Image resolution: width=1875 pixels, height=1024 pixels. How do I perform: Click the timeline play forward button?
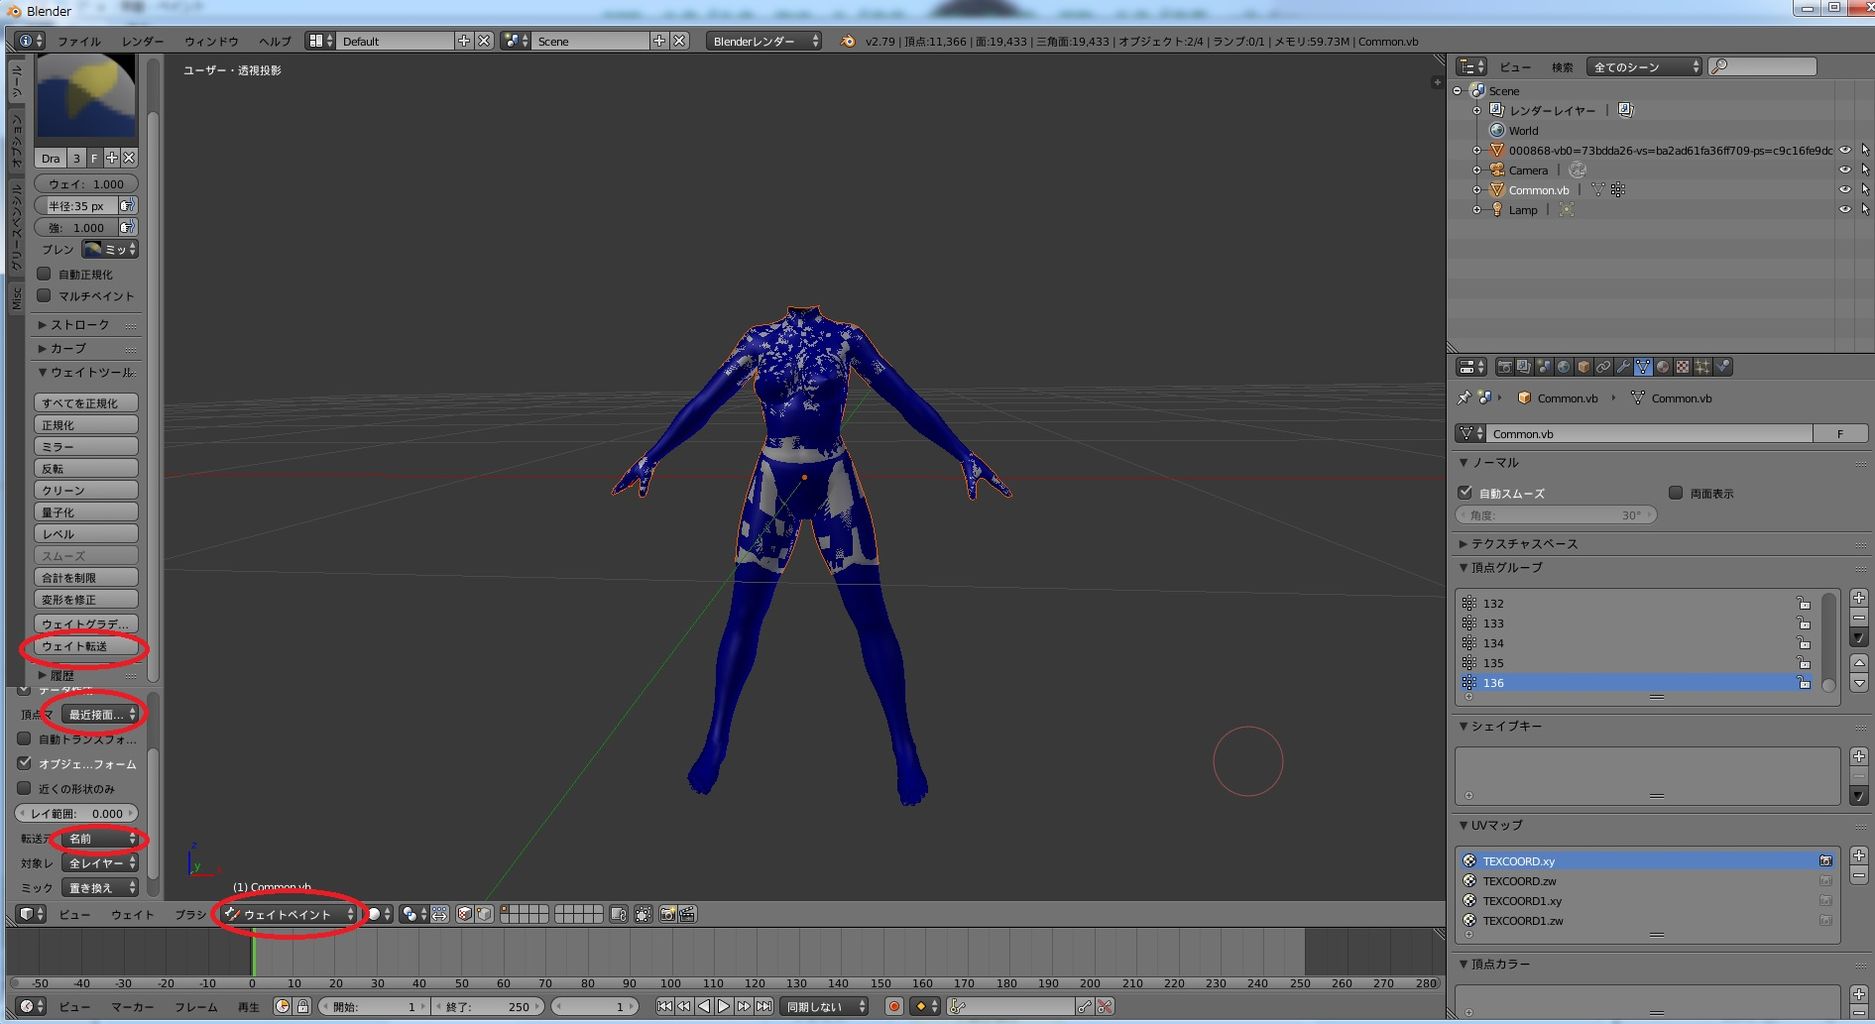tap(724, 1006)
